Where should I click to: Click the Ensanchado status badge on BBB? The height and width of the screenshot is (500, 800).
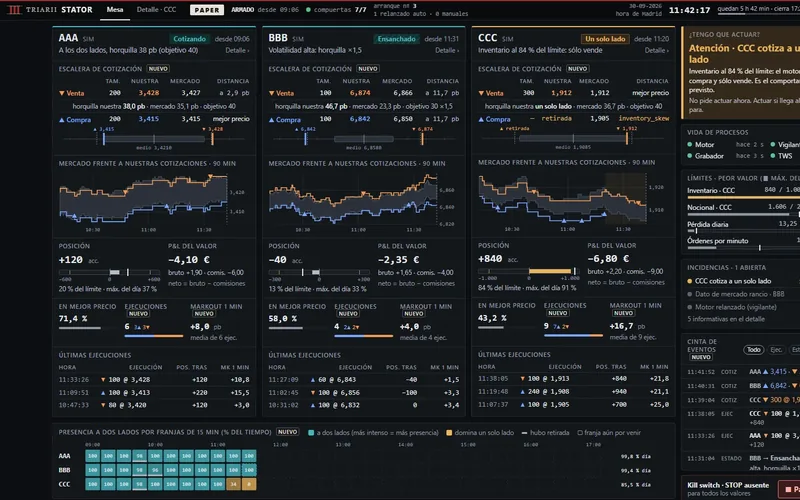(x=396, y=39)
